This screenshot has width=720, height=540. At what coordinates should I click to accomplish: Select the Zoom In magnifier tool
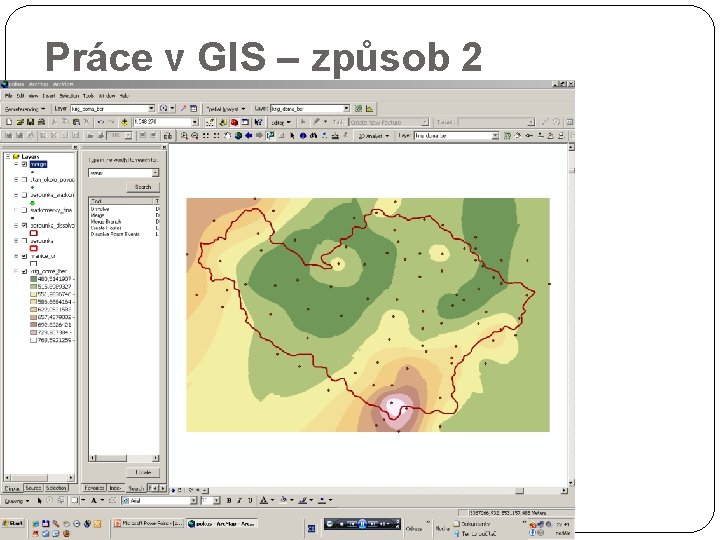[184, 135]
